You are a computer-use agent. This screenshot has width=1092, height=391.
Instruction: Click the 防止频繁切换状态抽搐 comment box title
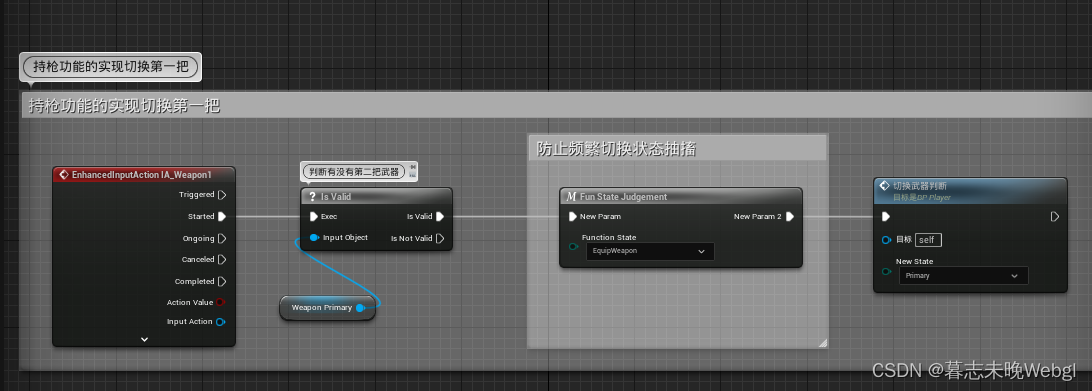tap(616, 149)
